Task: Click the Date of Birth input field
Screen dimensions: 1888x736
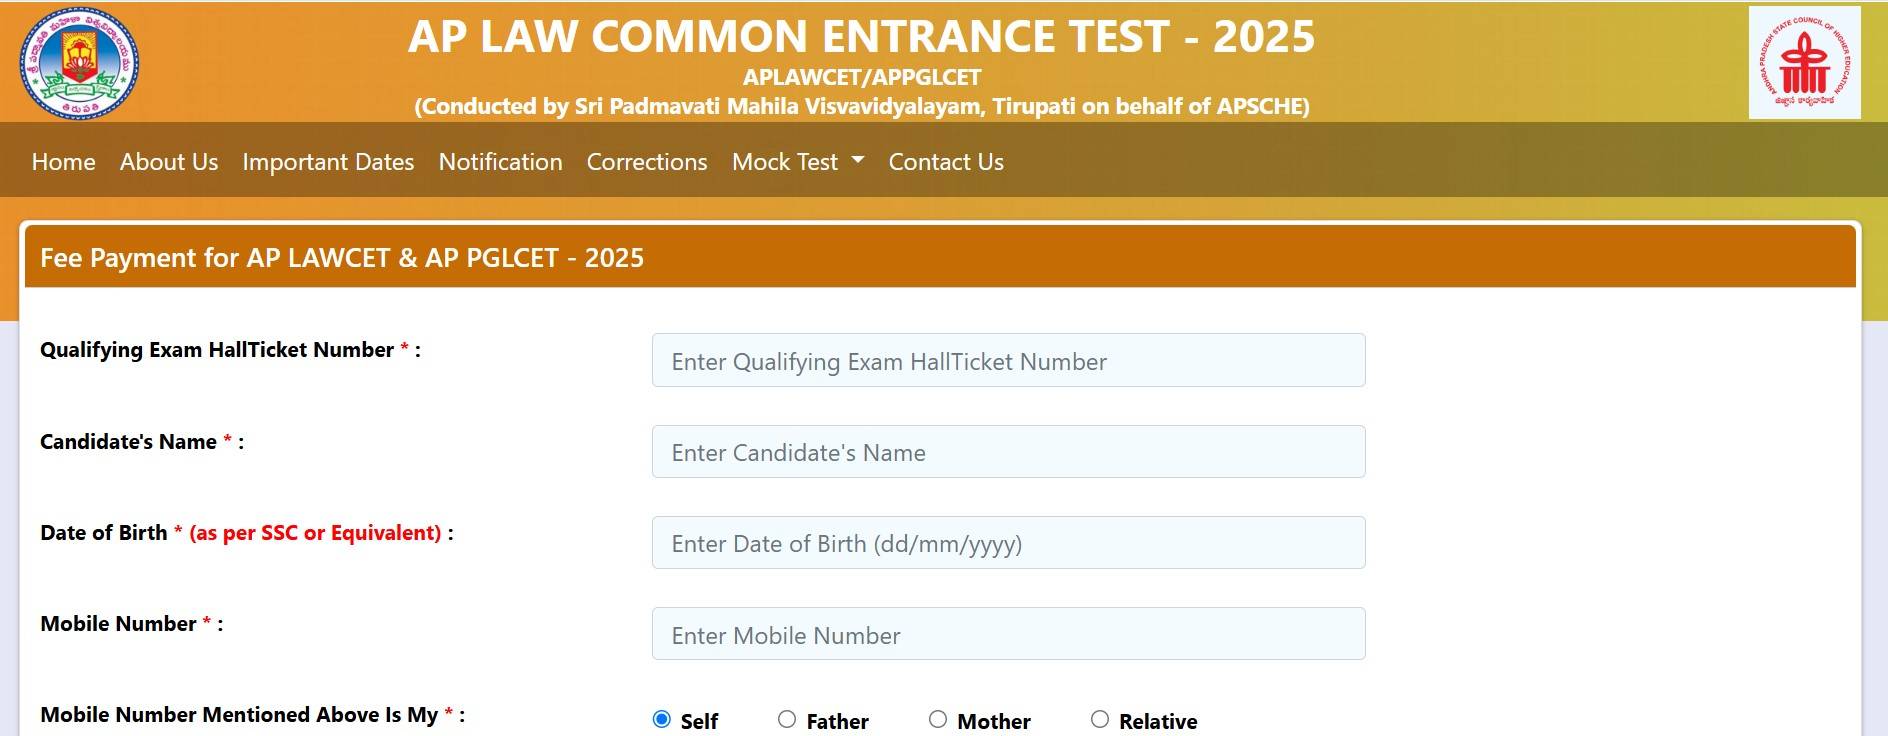Action: (x=1008, y=543)
